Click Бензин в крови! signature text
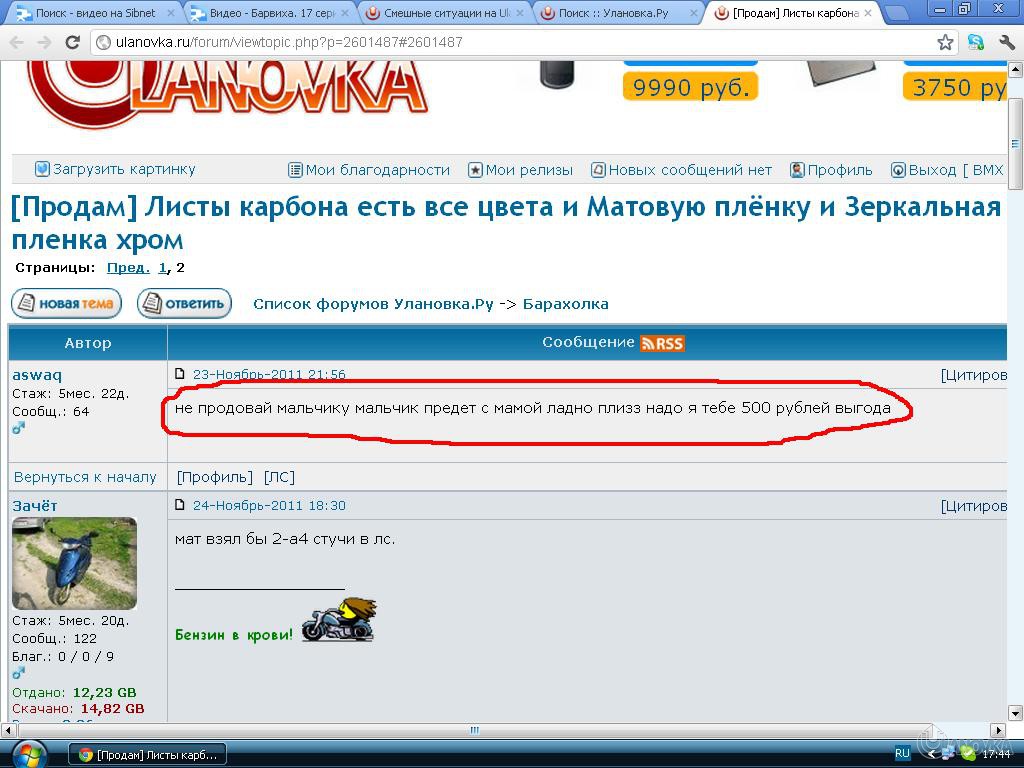This screenshot has height=768, width=1024. 234,635
